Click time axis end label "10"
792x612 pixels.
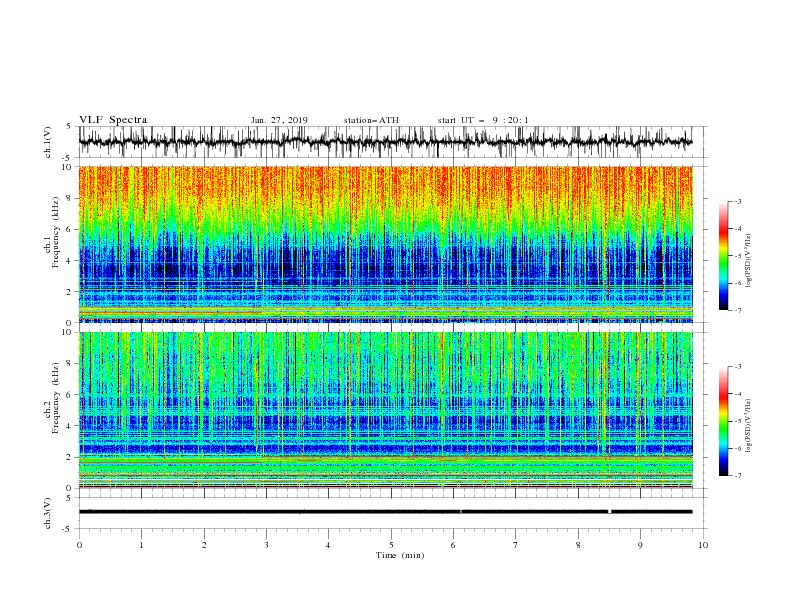point(703,545)
